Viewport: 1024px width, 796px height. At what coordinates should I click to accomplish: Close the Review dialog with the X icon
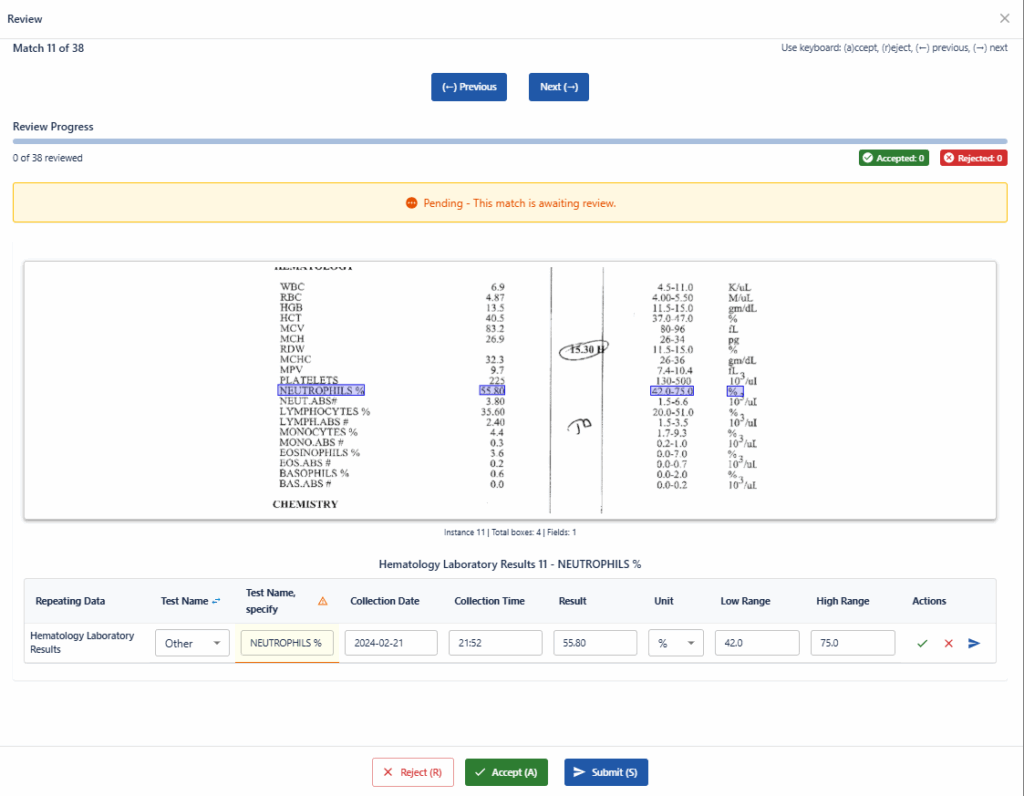pos(1005,18)
